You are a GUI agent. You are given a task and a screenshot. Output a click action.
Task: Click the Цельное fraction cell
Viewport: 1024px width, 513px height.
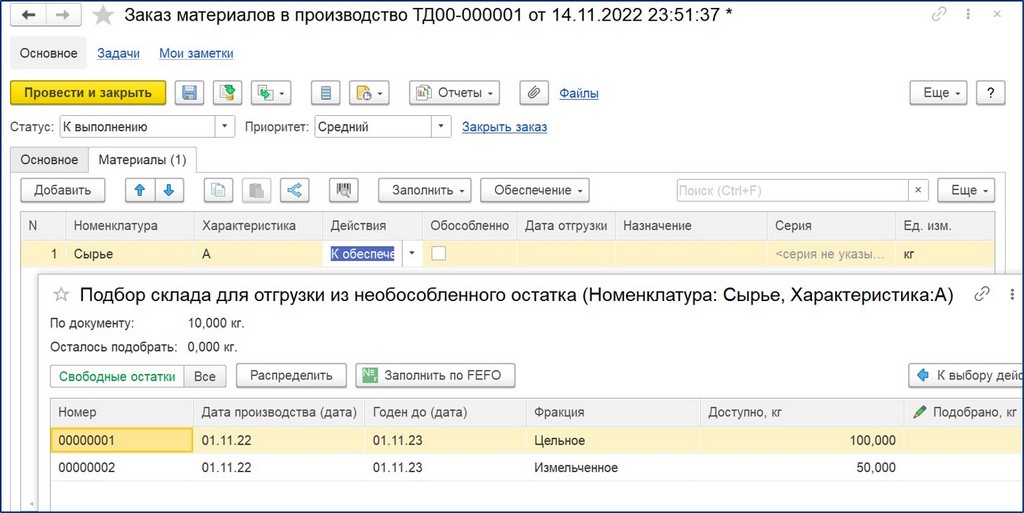point(613,441)
